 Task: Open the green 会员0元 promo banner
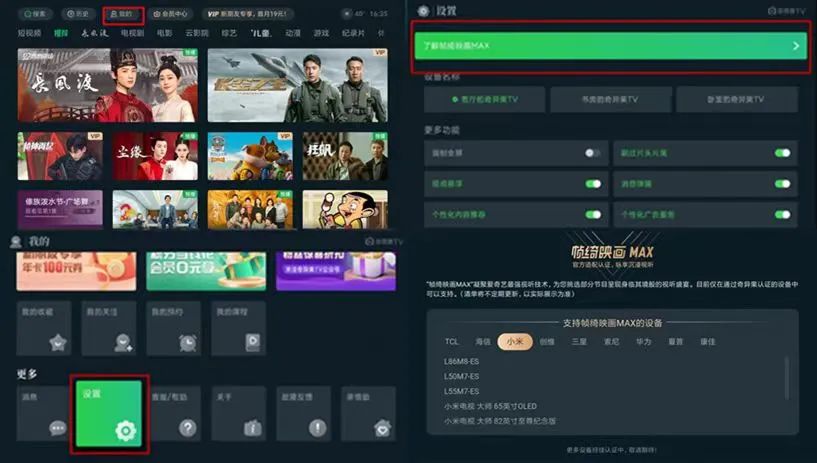tap(206, 271)
